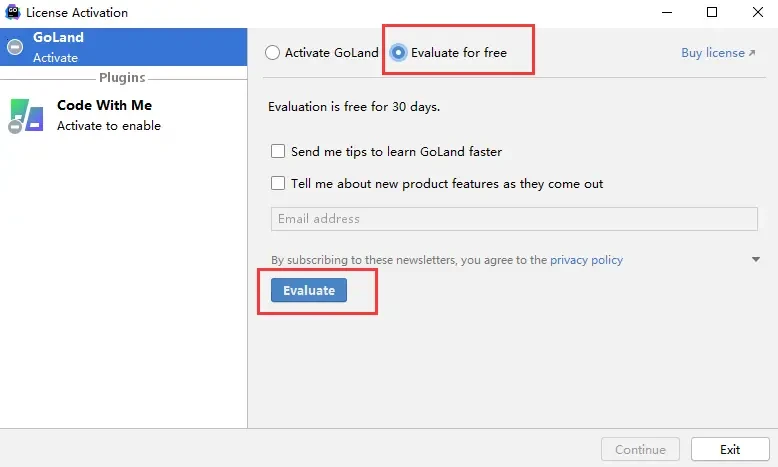This screenshot has width=778, height=467.
Task: Close the License Activation dialog
Action: click(756, 13)
